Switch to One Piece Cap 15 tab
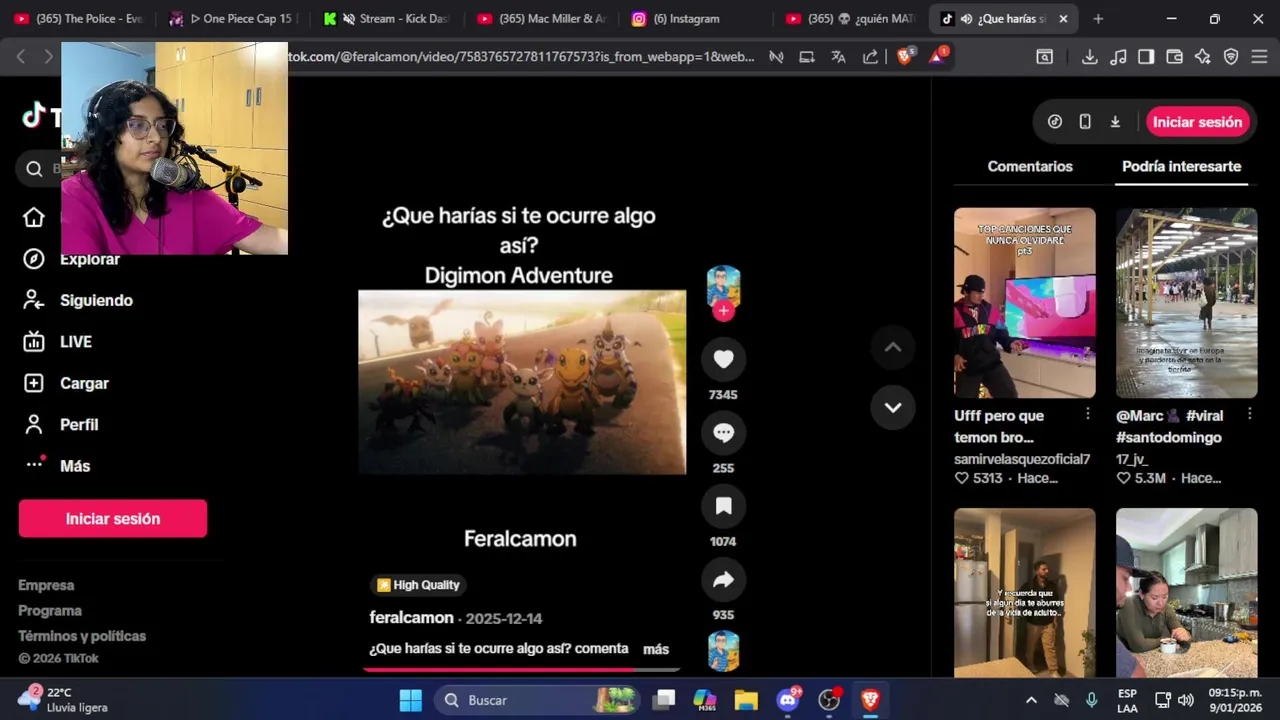The width and height of the screenshot is (1280, 720). click(x=234, y=19)
